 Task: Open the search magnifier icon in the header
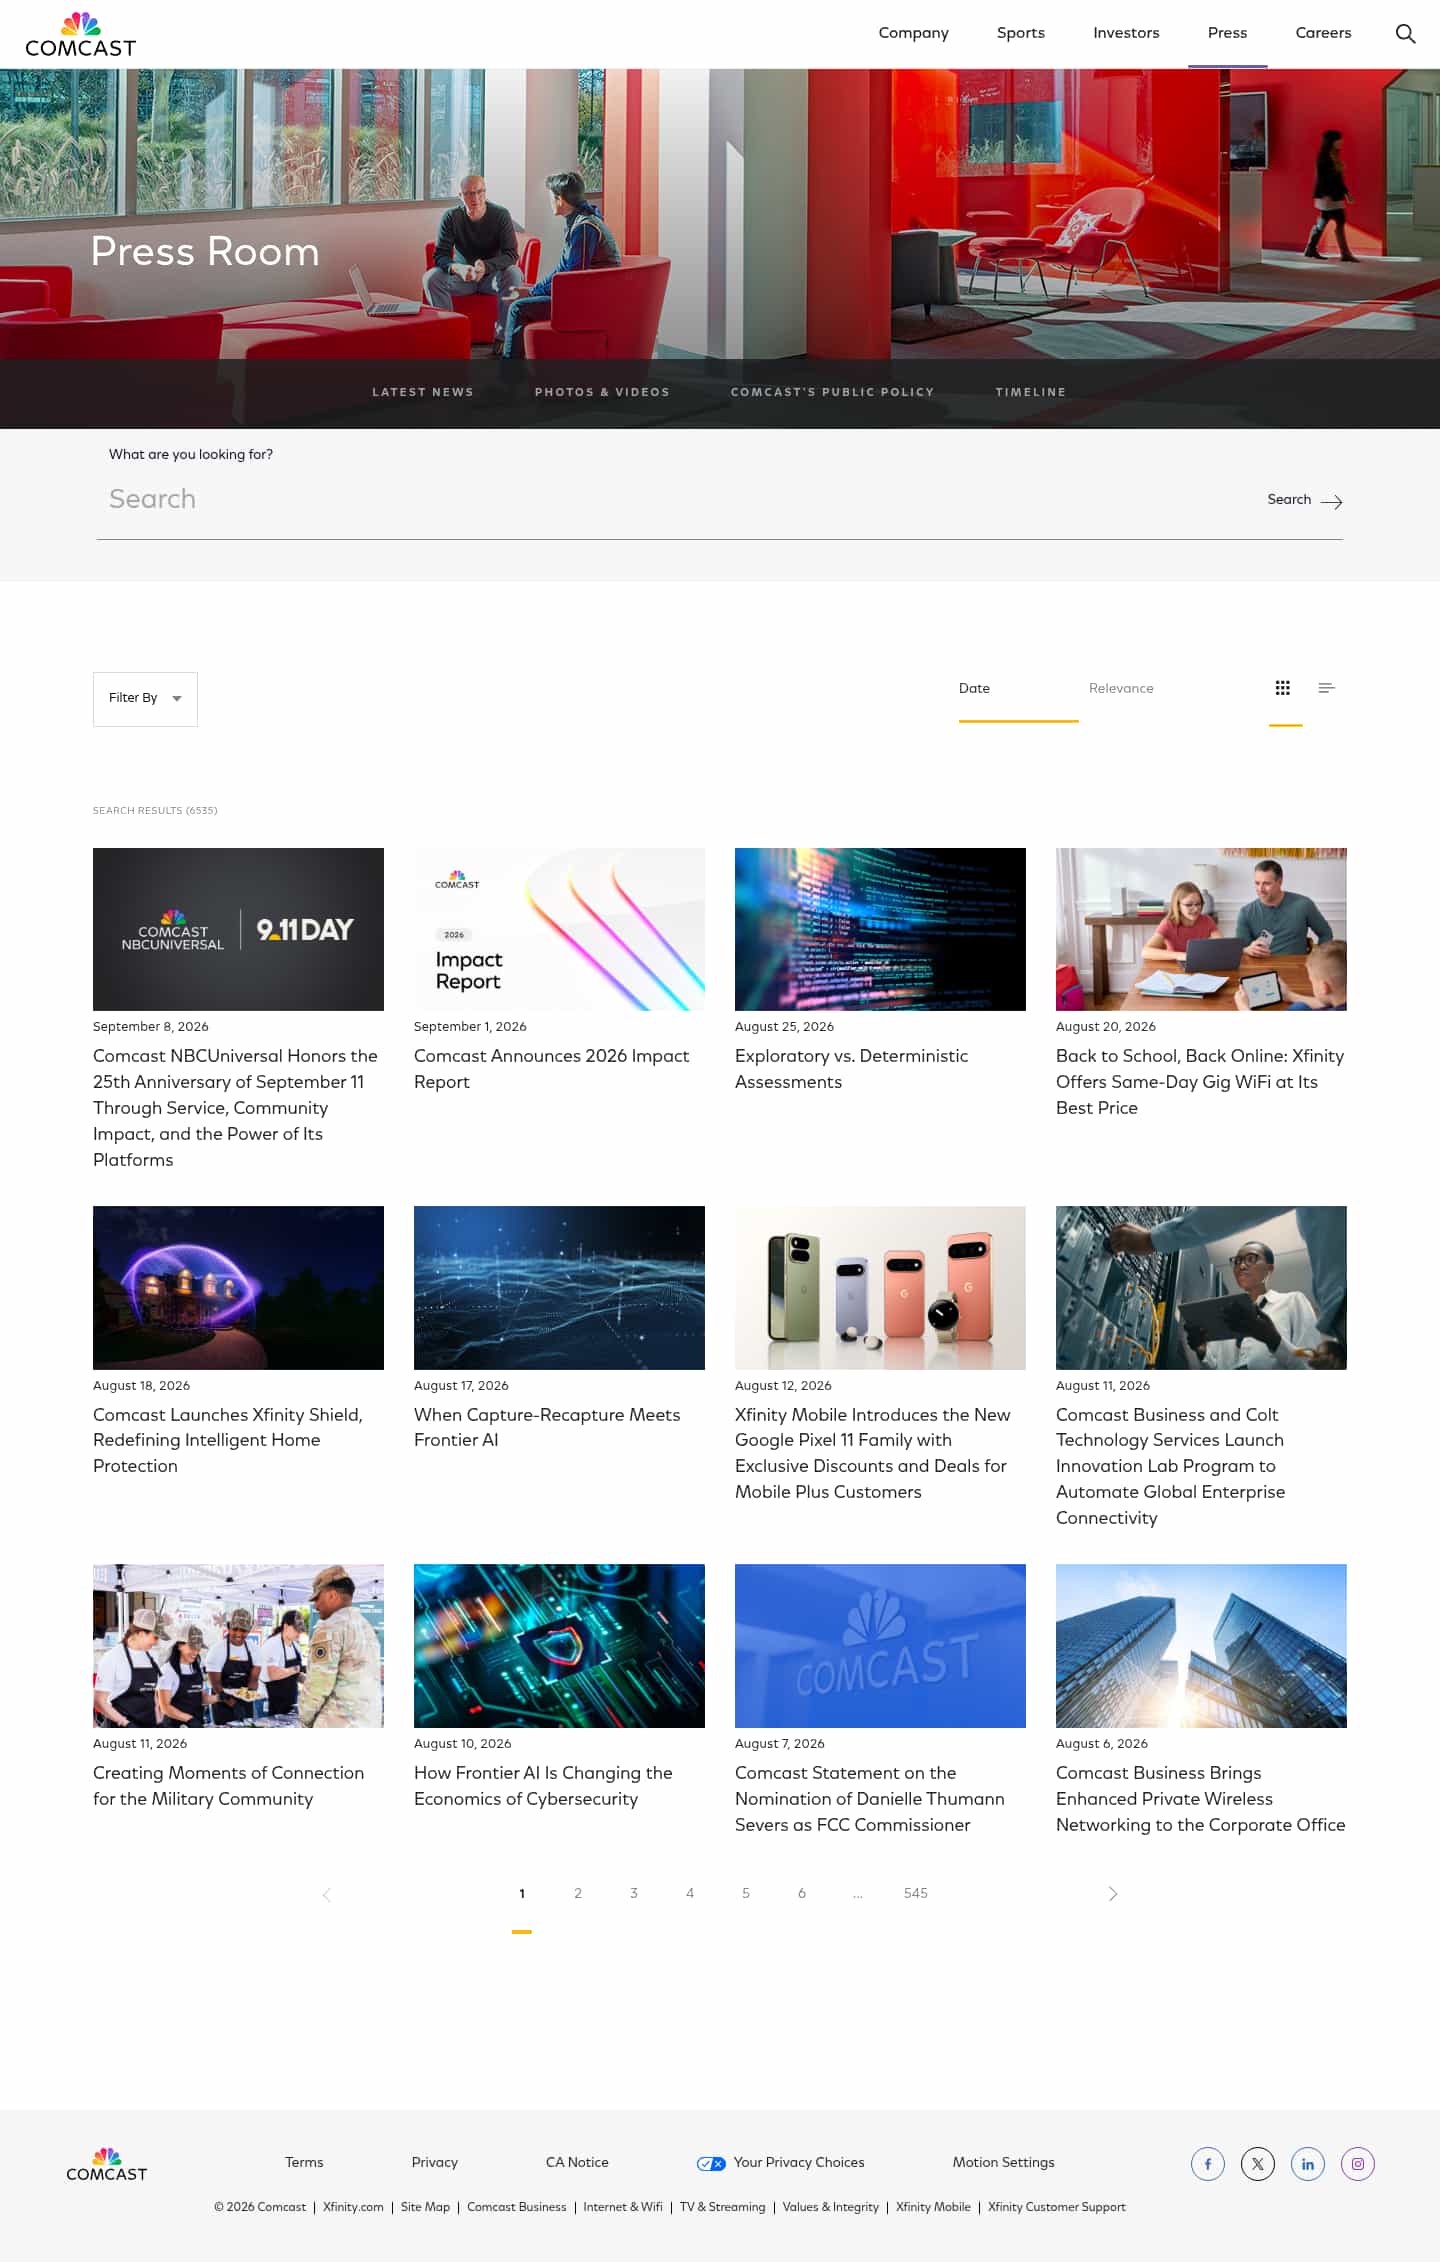[x=1405, y=34]
